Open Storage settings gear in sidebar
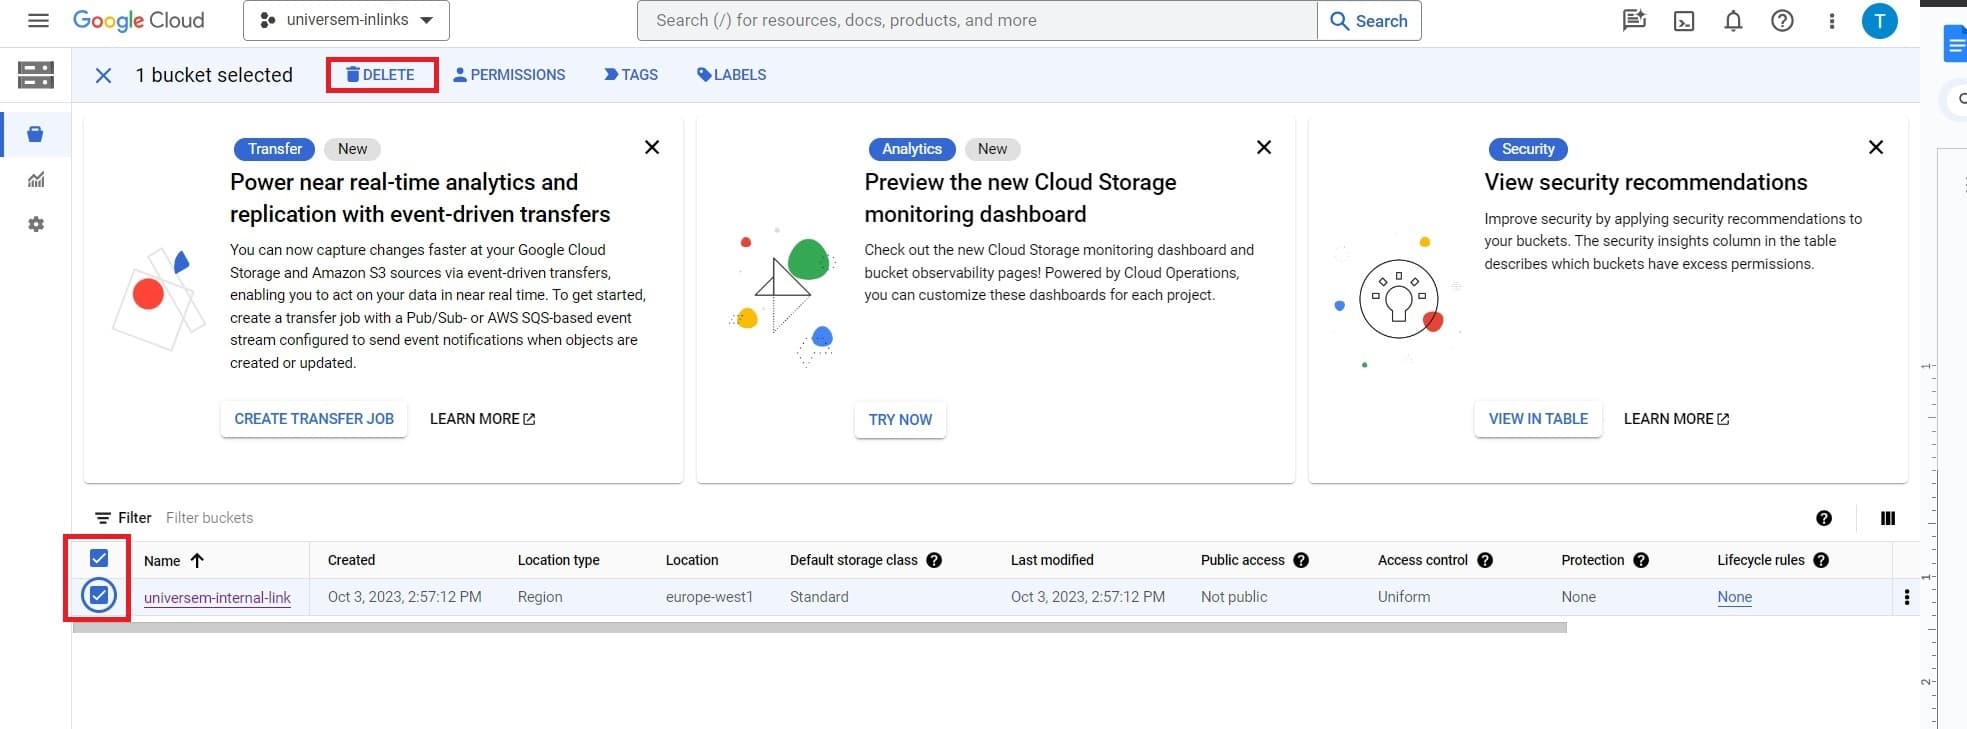Screen dimensions: 1967x729 36,224
